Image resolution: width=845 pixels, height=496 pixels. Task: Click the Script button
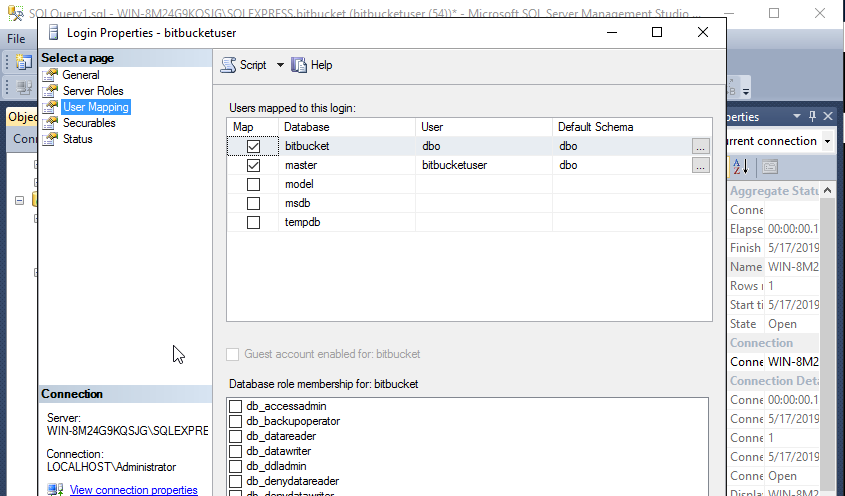(244, 65)
